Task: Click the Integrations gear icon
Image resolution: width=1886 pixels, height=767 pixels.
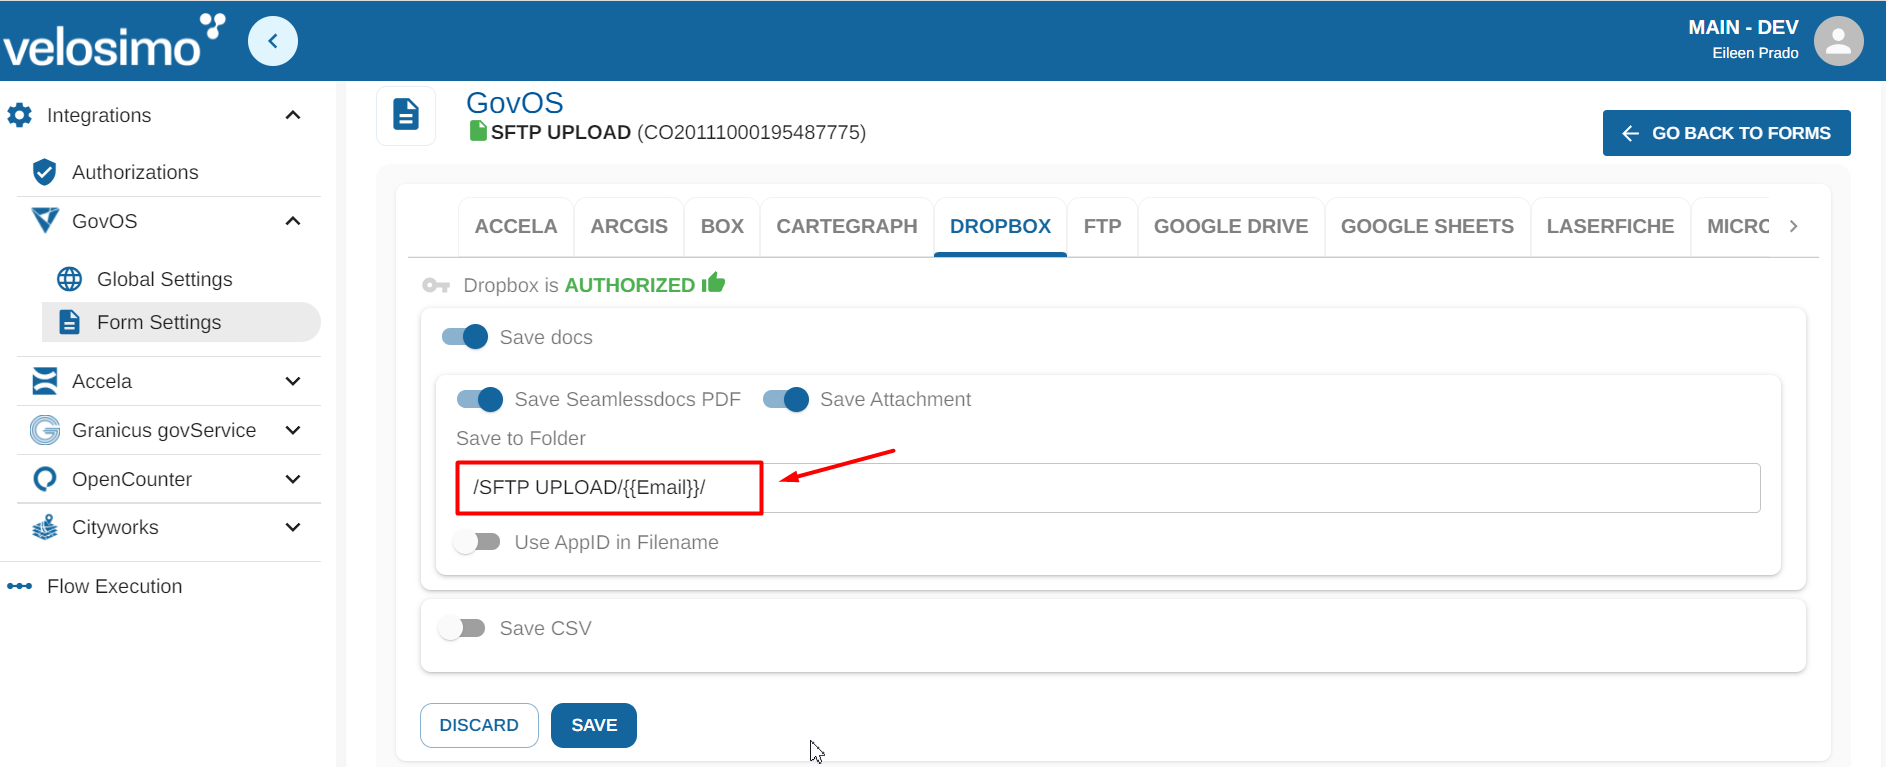Action: click(x=20, y=115)
